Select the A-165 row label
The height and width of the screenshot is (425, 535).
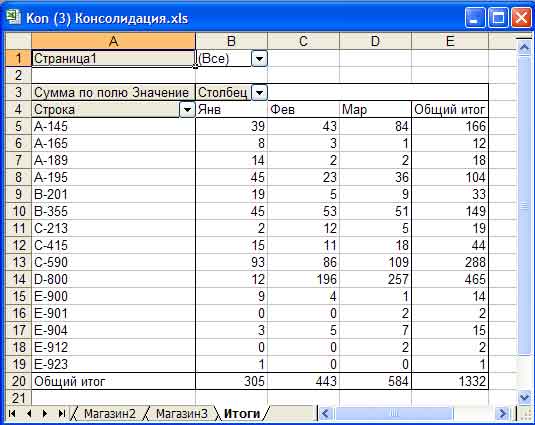click(x=113, y=143)
